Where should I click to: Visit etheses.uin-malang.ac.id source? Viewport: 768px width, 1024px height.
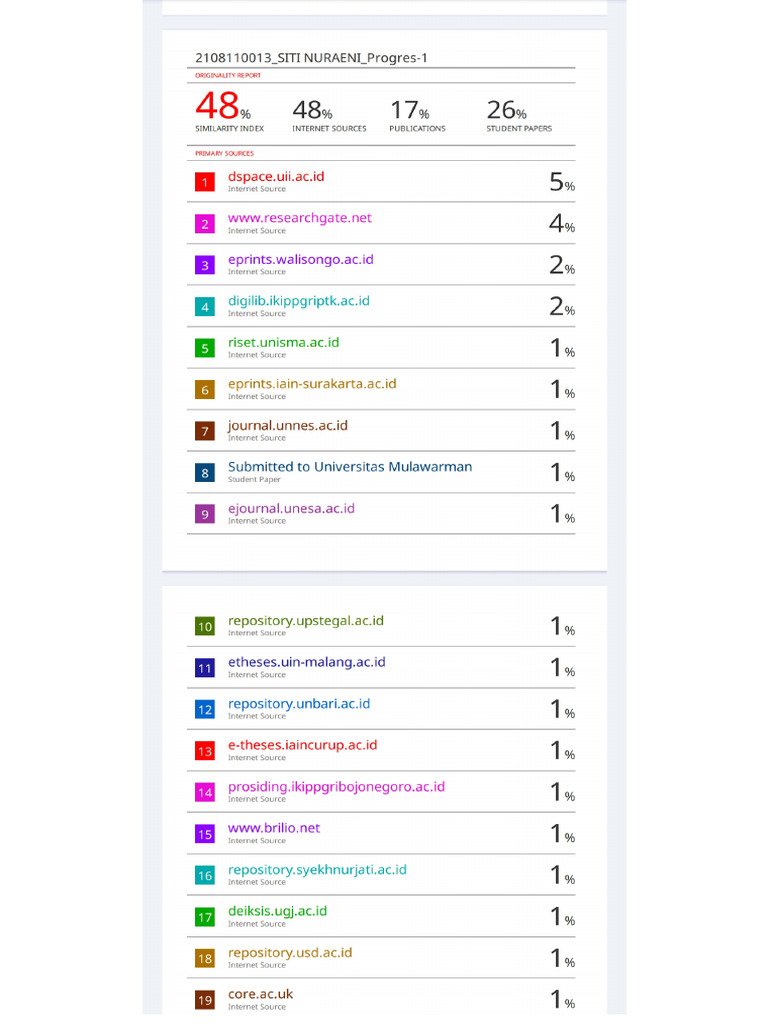307,662
